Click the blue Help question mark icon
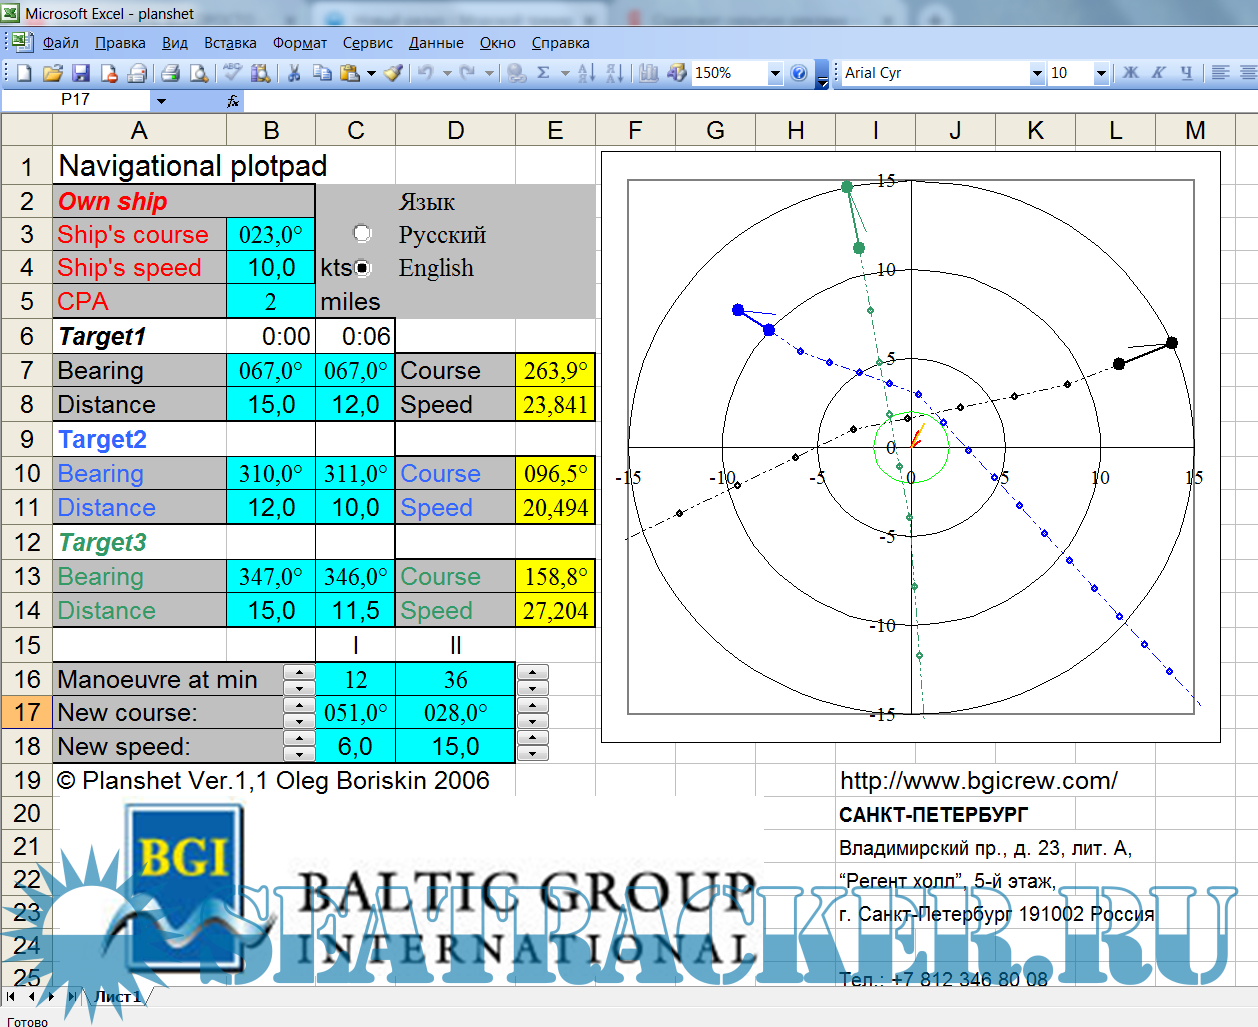The height and width of the screenshot is (1027, 1258). coord(798,73)
